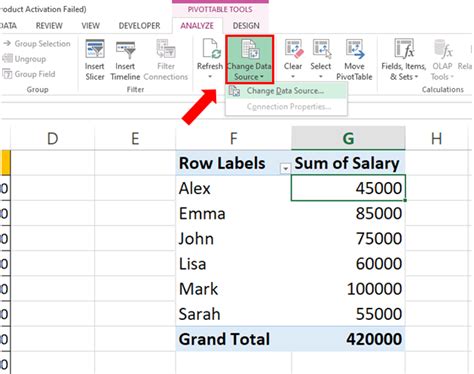Click the Change Data Source ribbon button
The width and height of the screenshot is (474, 374).
[249, 59]
